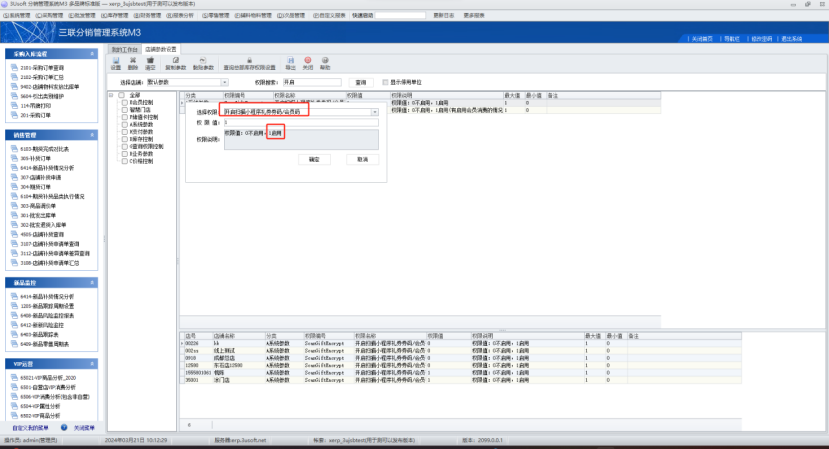Switch to the 我的工作台 tab
The height and width of the screenshot is (449, 829).
(125, 49)
